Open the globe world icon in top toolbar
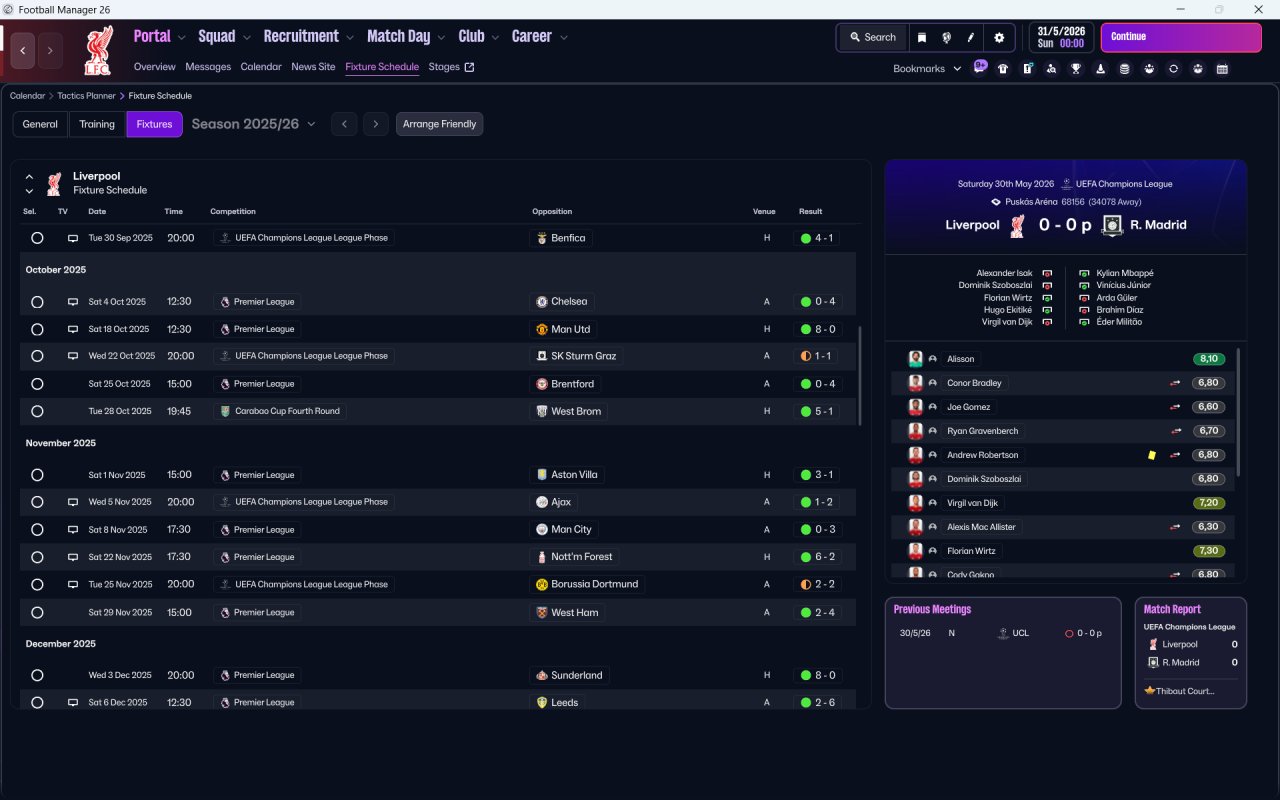The height and width of the screenshot is (800, 1280). coord(946,37)
